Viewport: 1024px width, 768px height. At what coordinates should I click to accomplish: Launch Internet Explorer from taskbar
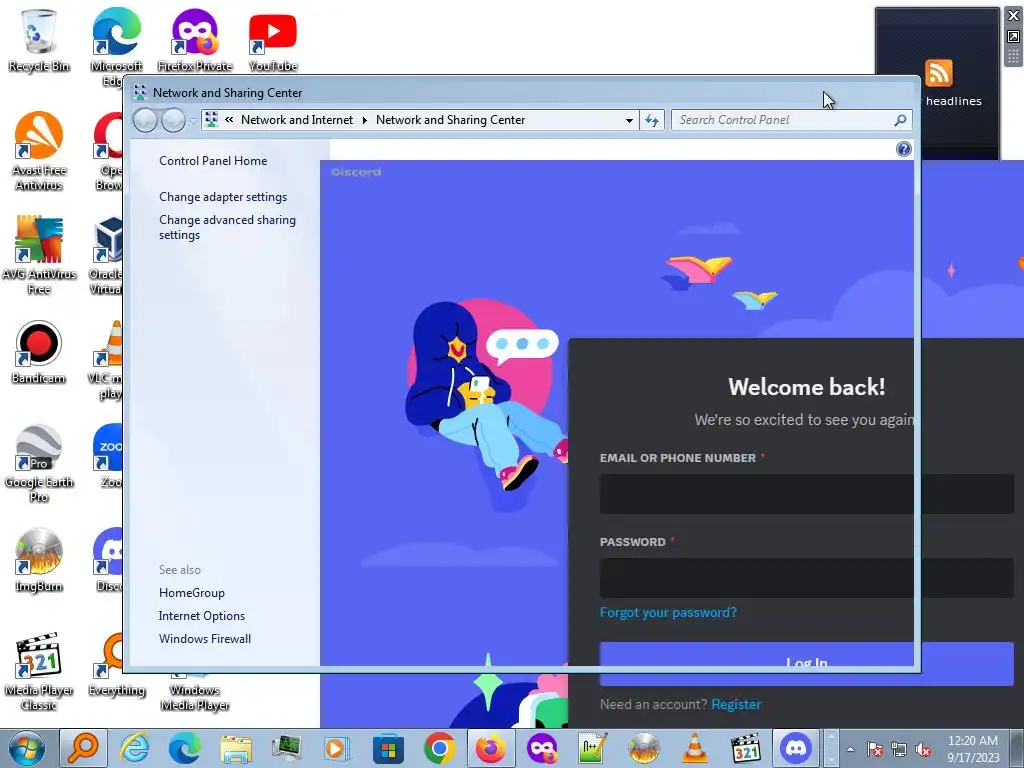[135, 748]
